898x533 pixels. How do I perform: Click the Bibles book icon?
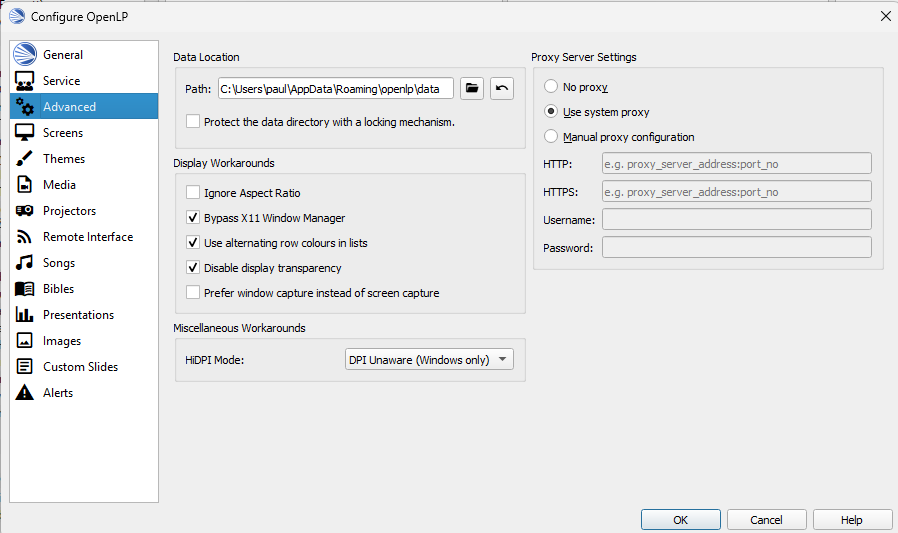(25, 289)
